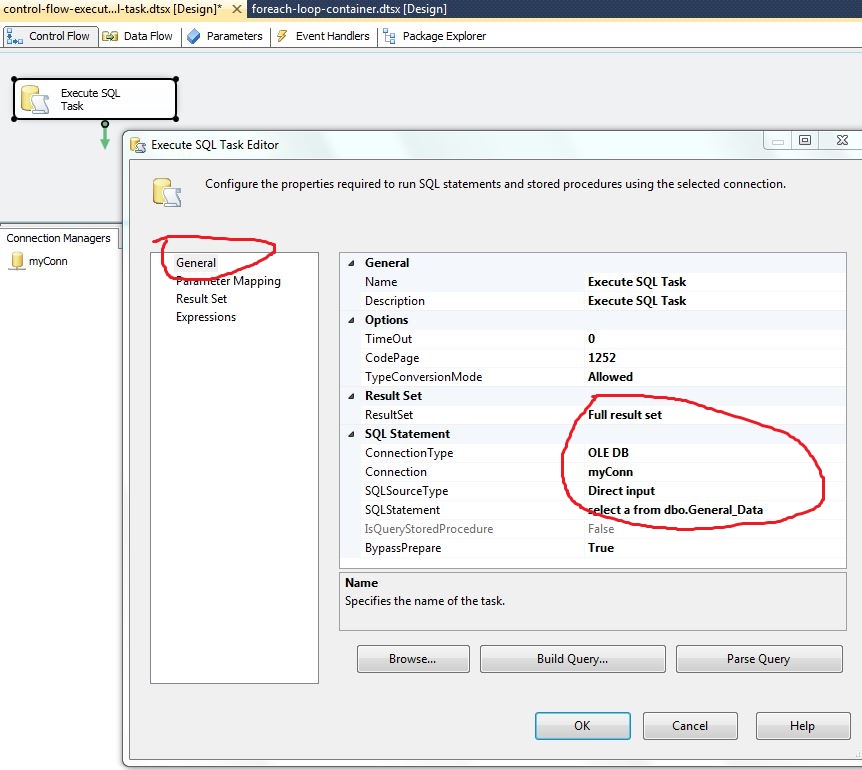Collapse the Options property group
Viewport: 862px width, 770px height.
352,320
